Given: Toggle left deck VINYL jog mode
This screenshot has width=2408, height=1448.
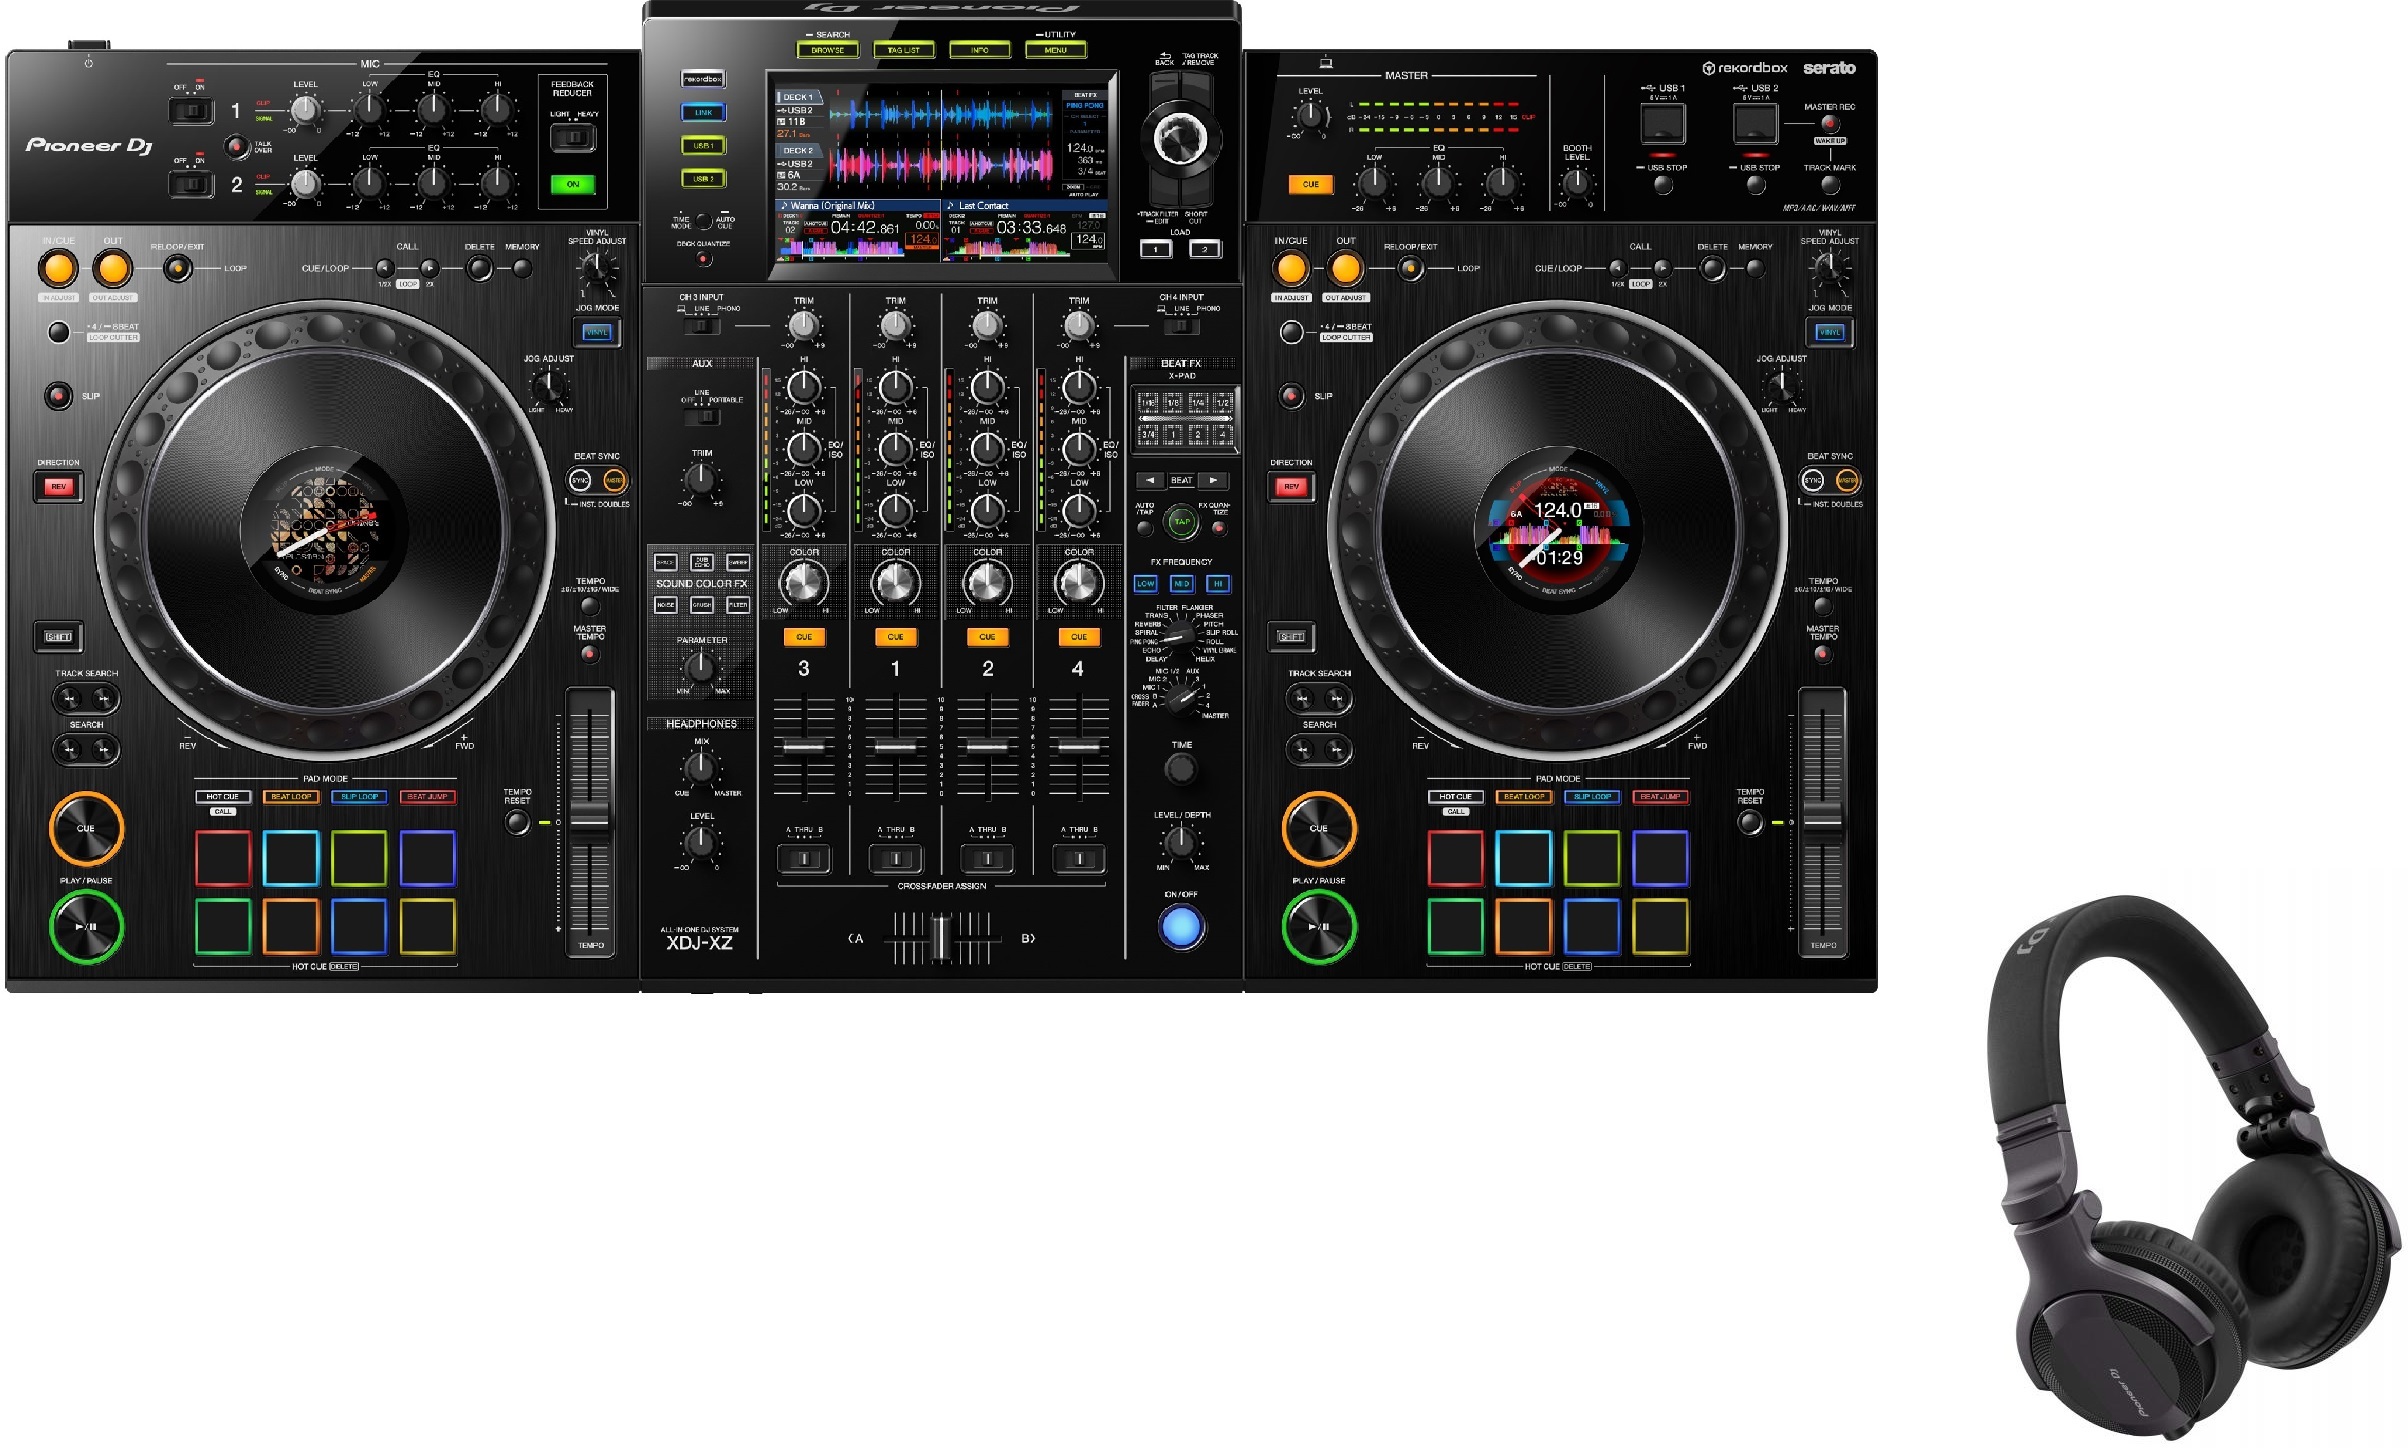Looking at the screenshot, I should coord(597,332).
